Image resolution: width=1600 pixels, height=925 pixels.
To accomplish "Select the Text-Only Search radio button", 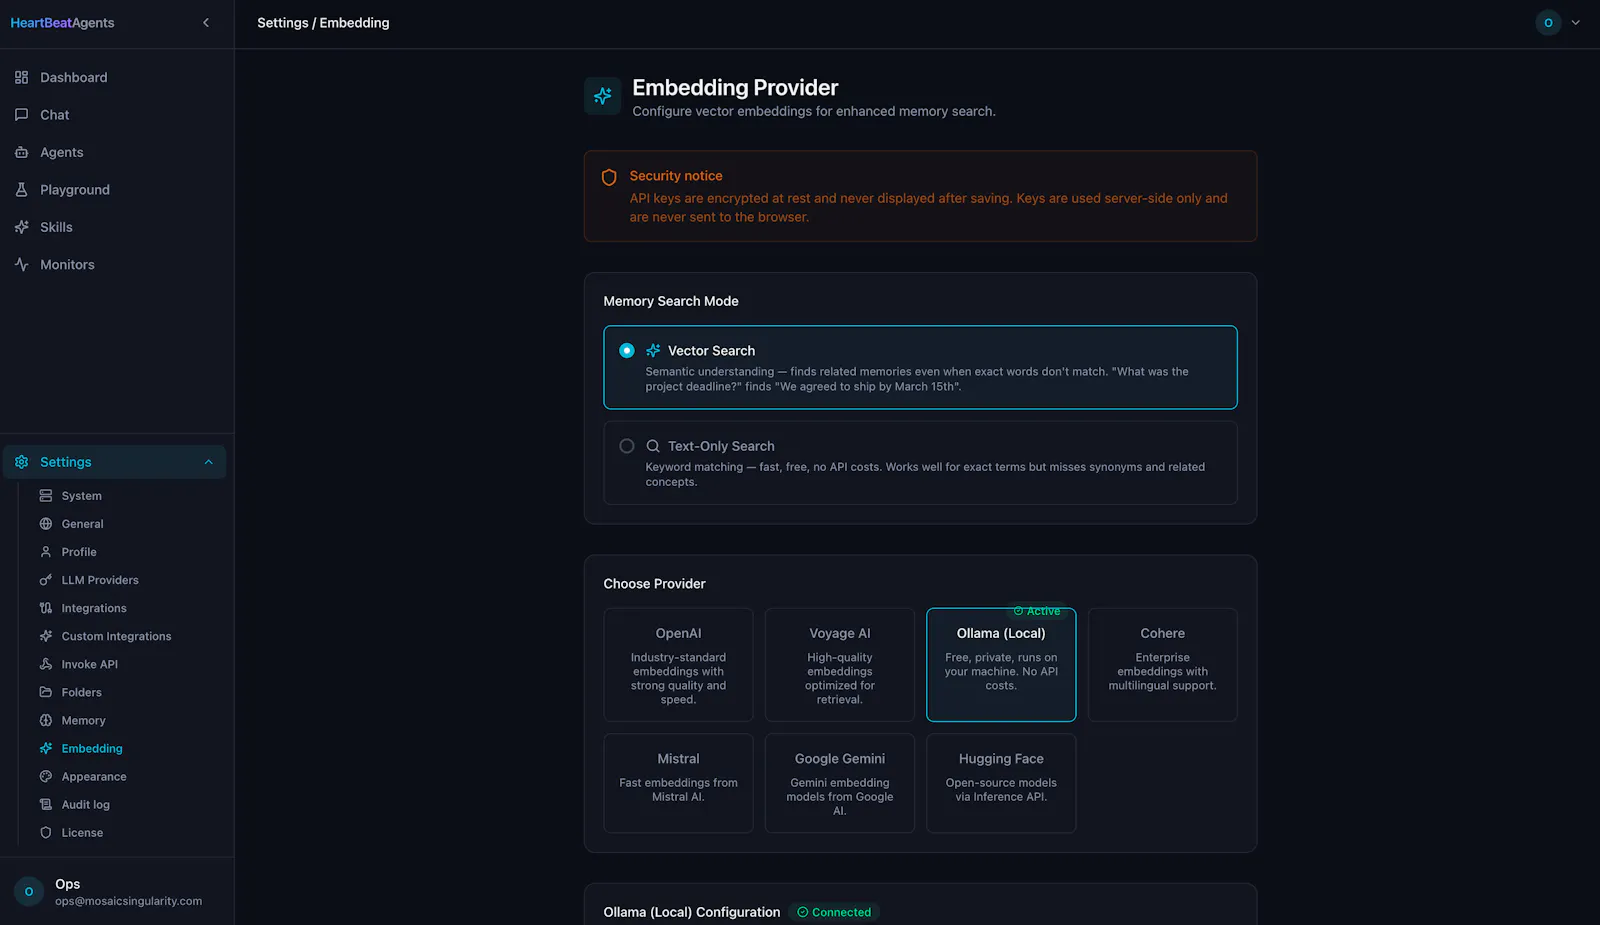I will tap(627, 446).
